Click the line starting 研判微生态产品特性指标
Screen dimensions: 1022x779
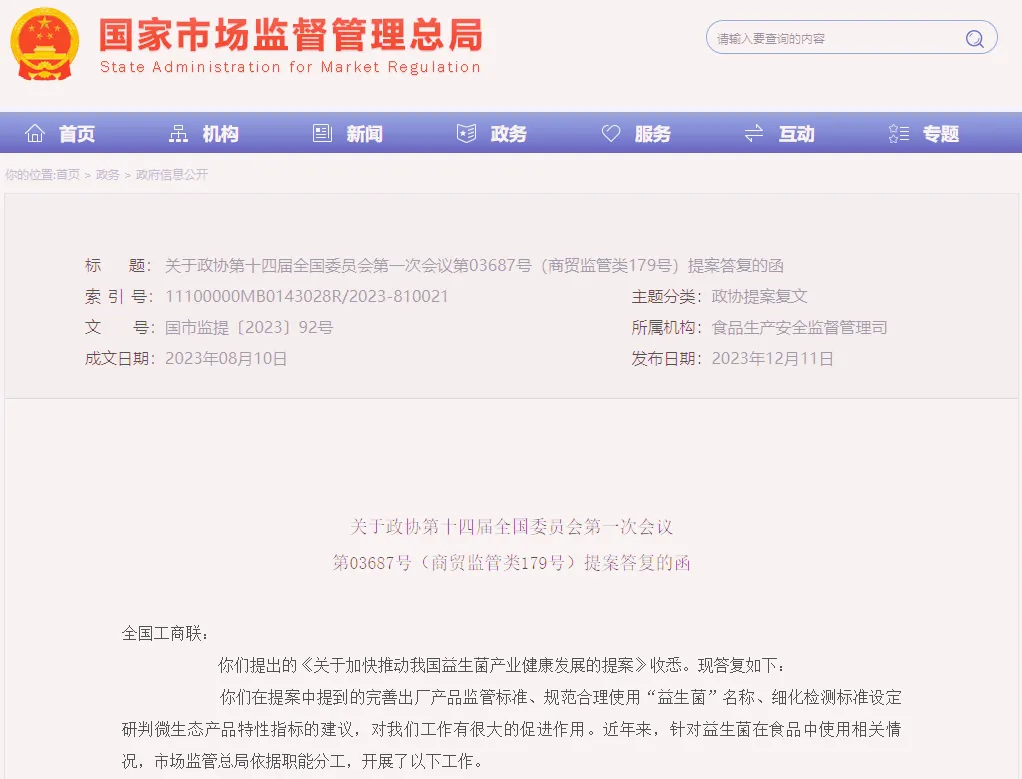(x=512, y=729)
